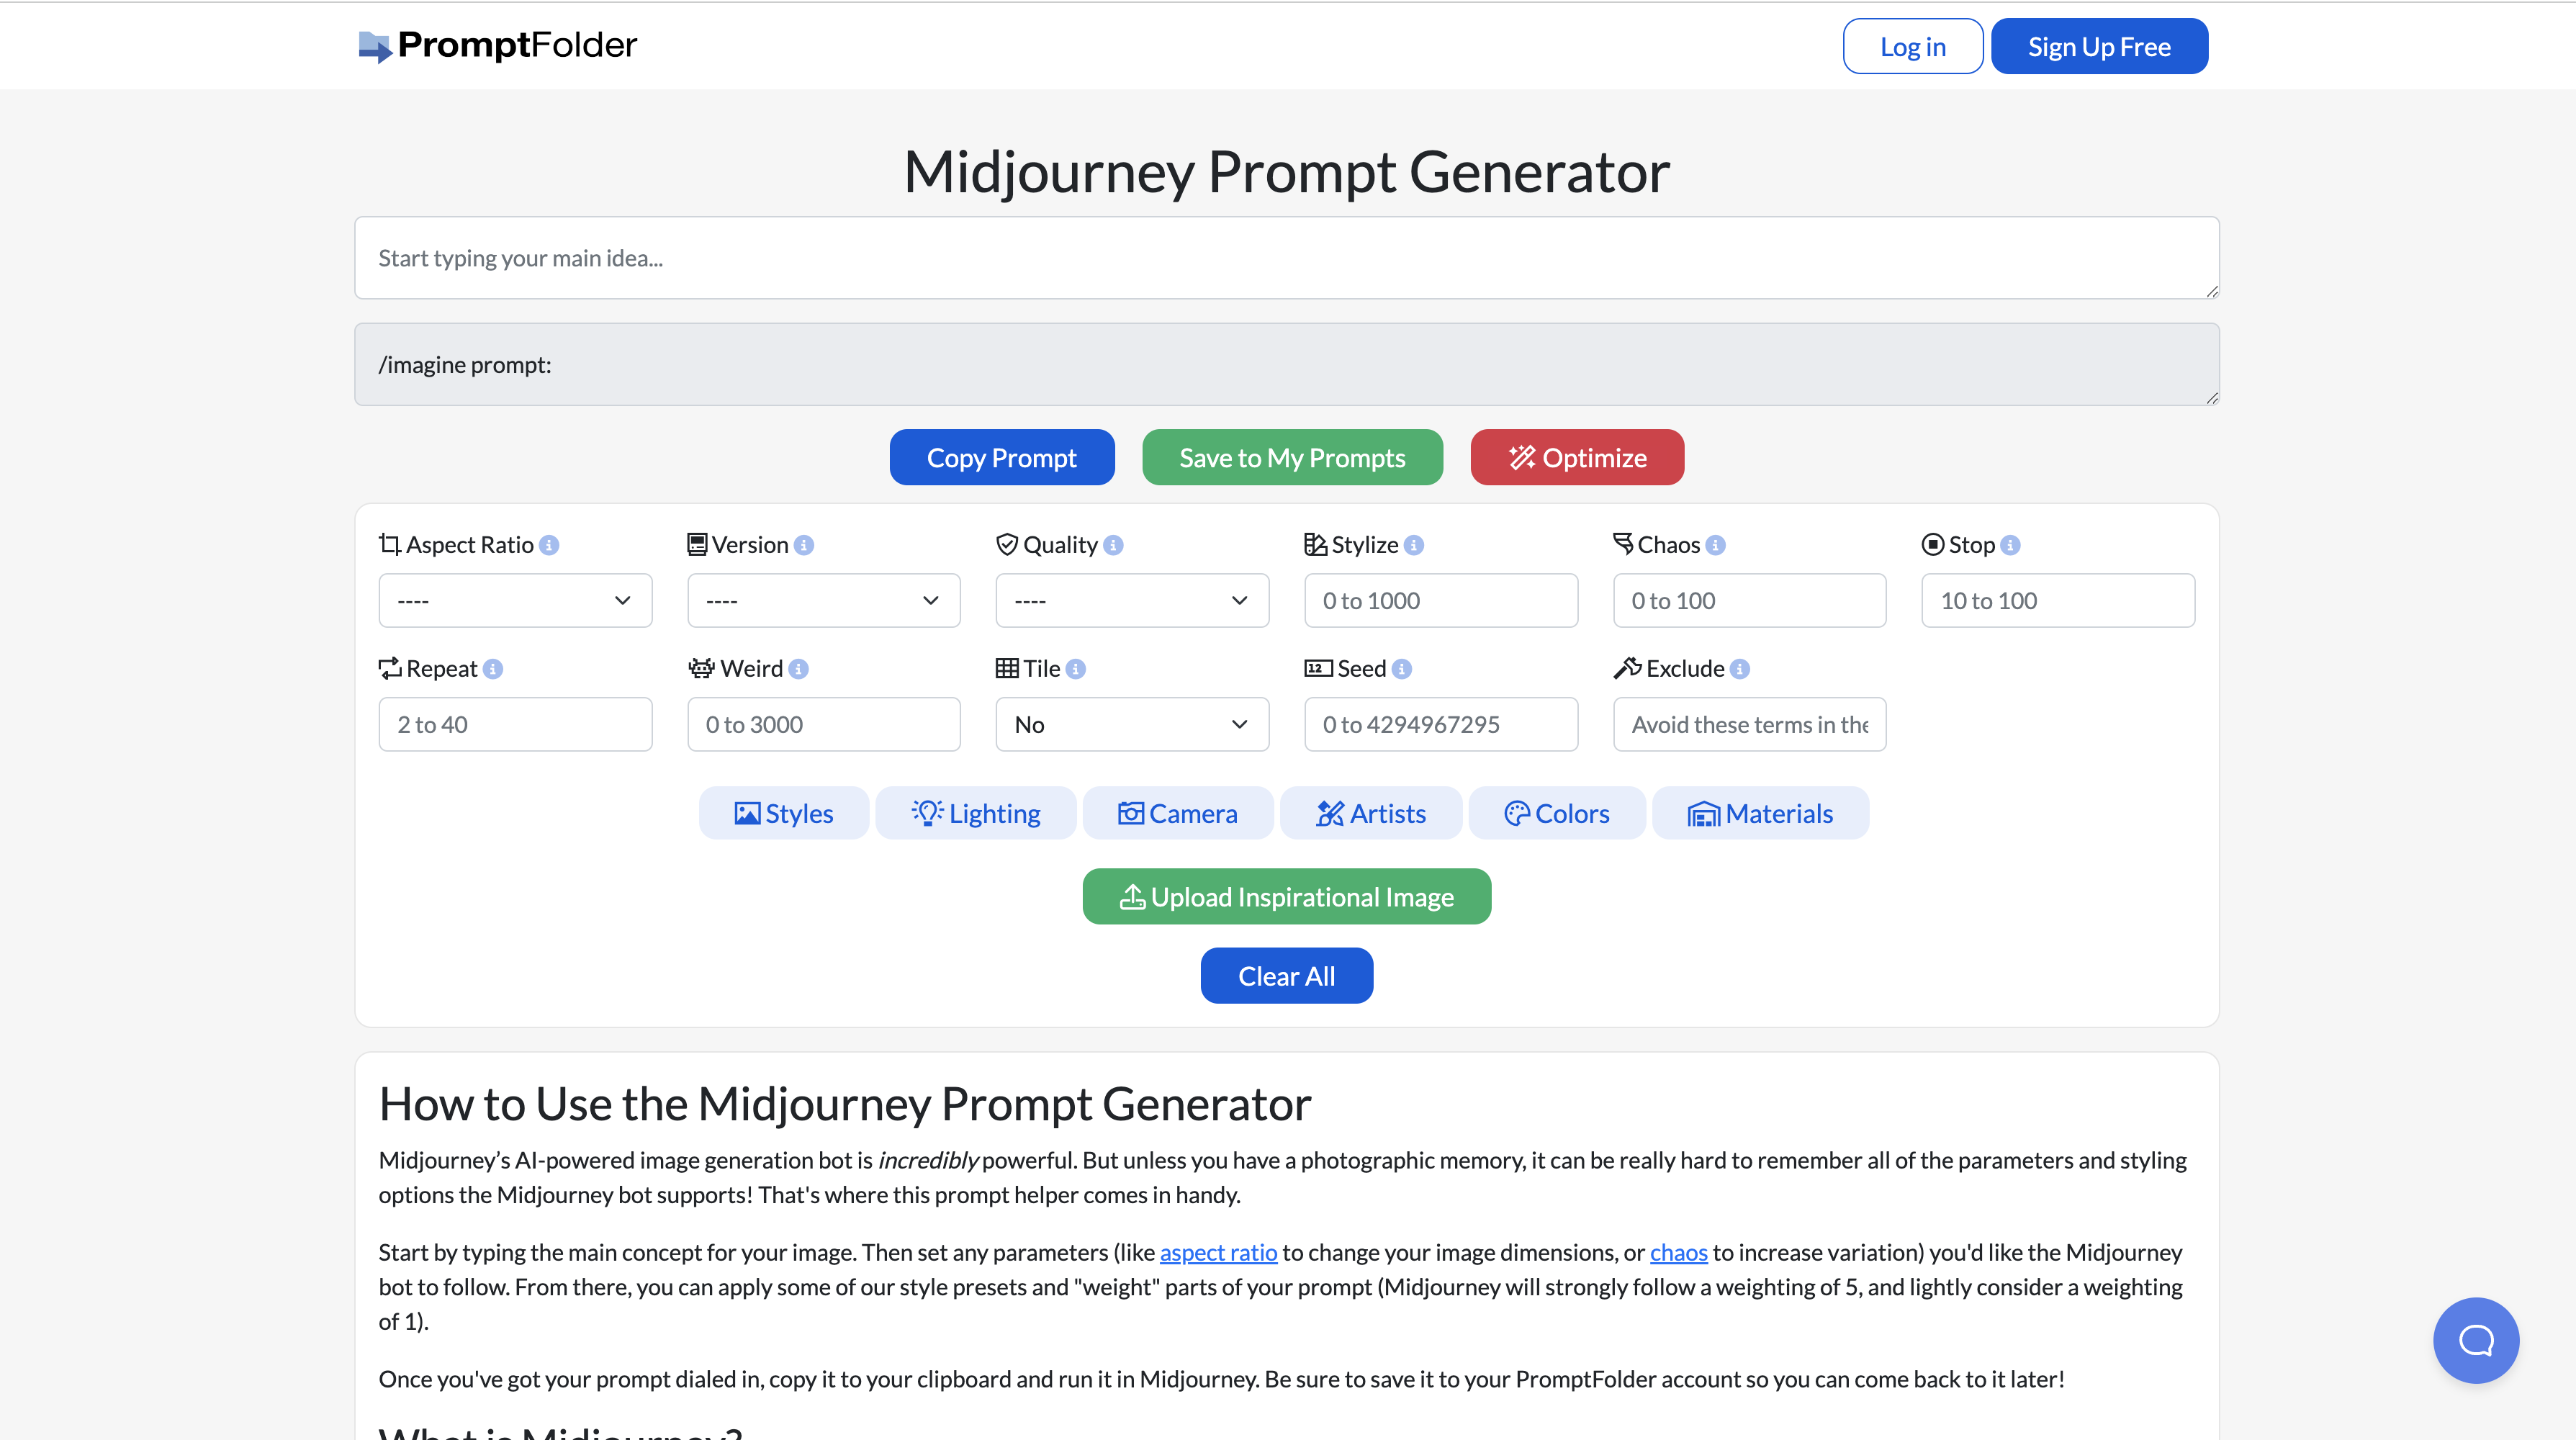Viewport: 2576px width, 1440px height.
Task: Expand the Quality dropdown
Action: [1132, 601]
